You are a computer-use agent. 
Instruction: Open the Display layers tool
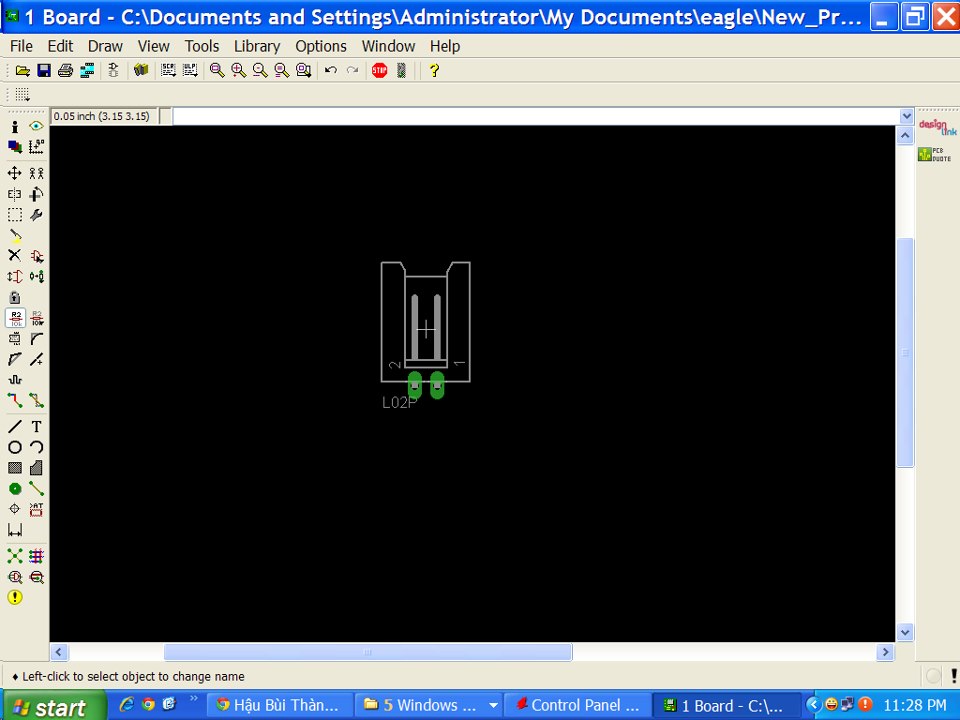tap(15, 147)
